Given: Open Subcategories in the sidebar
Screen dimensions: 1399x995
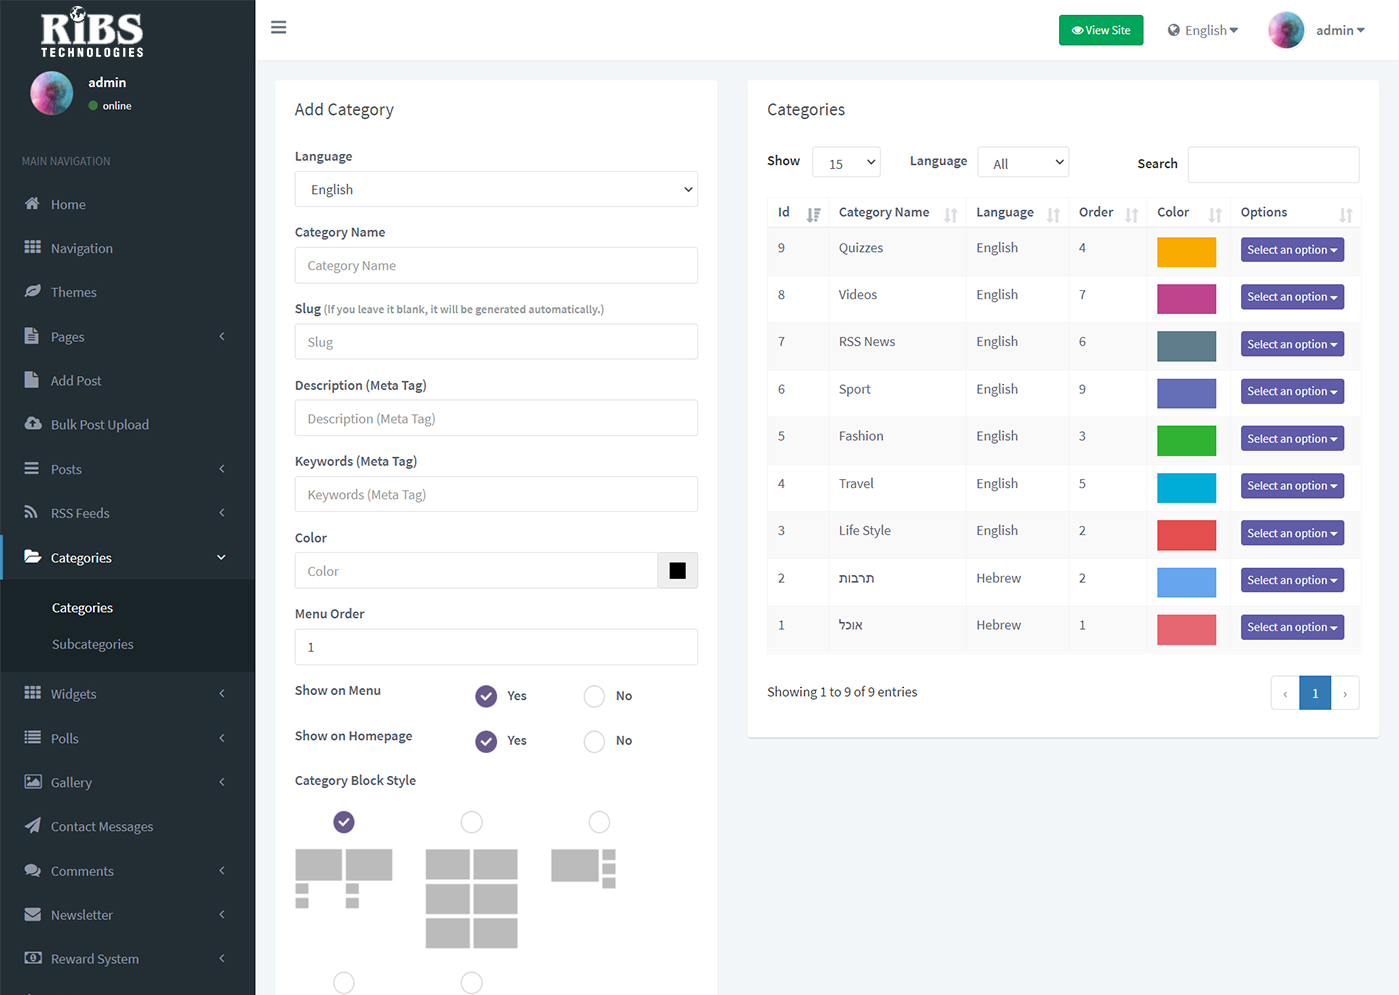Looking at the screenshot, I should 92,645.
